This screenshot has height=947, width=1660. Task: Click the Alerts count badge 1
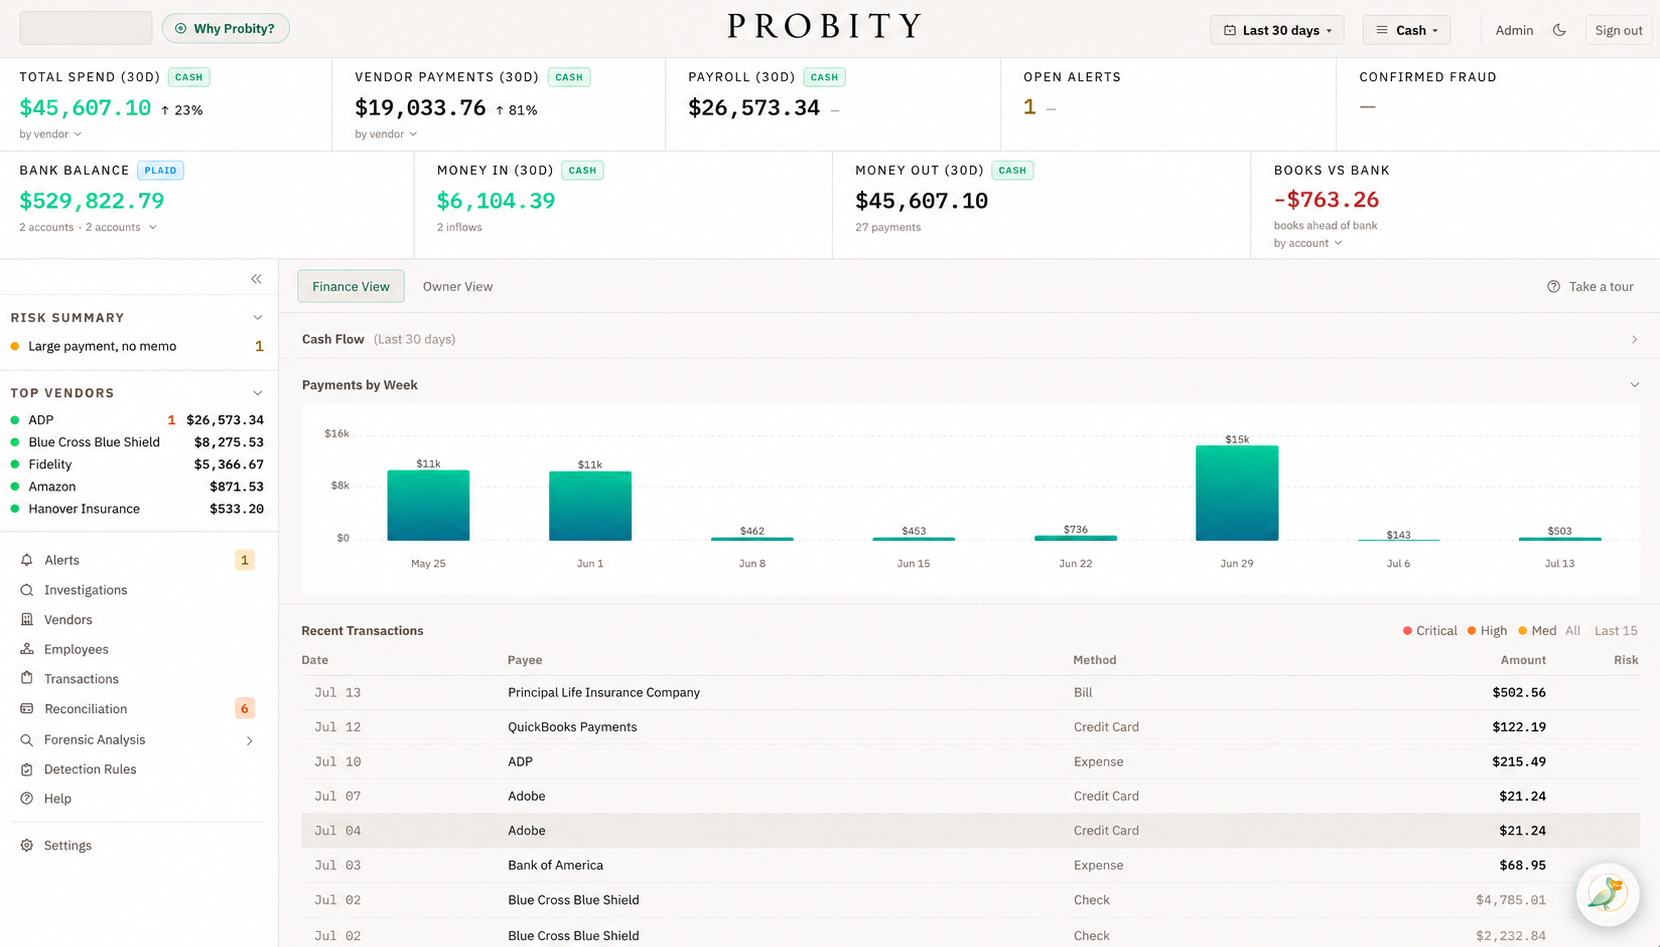pos(244,560)
